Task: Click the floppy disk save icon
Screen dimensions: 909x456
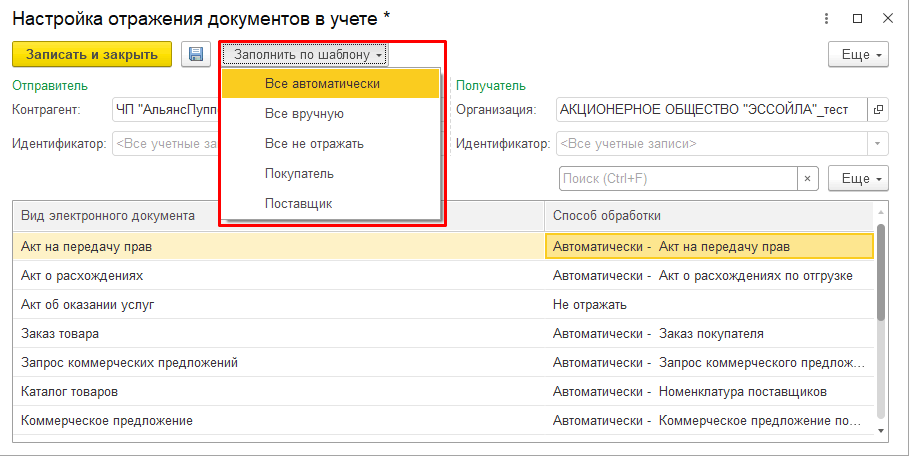Action: coord(195,54)
